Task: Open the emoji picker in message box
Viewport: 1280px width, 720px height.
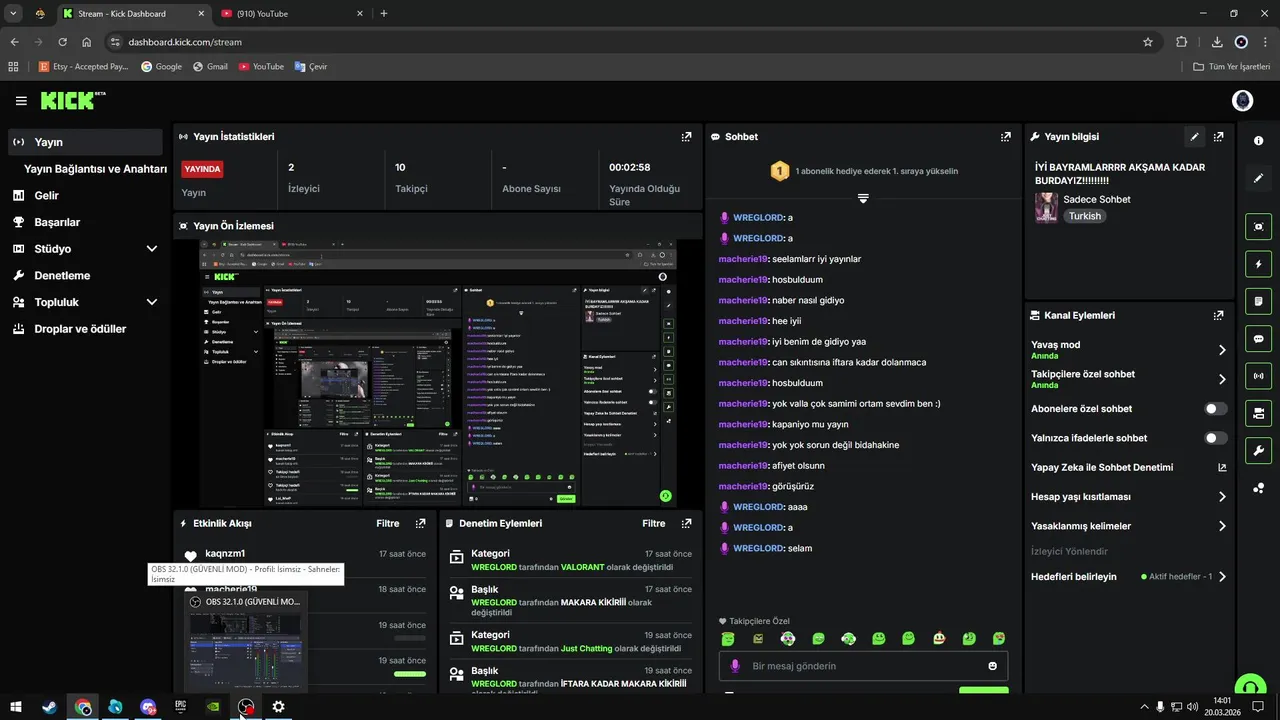Action: tap(993, 666)
